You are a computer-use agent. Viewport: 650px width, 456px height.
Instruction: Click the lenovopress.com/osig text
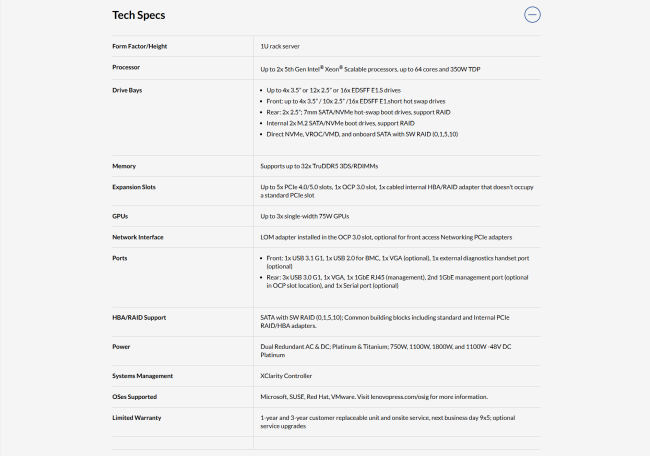click(x=401, y=396)
